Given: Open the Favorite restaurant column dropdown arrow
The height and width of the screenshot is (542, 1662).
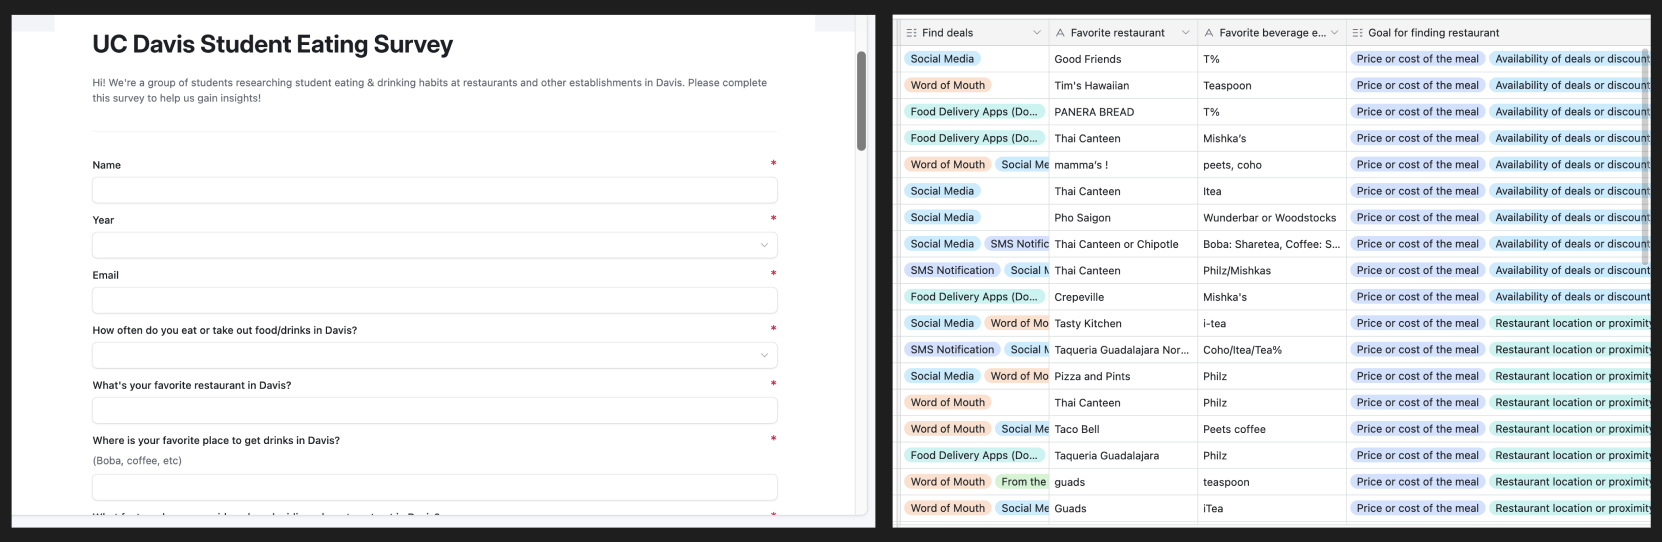Looking at the screenshot, I should tap(1186, 33).
